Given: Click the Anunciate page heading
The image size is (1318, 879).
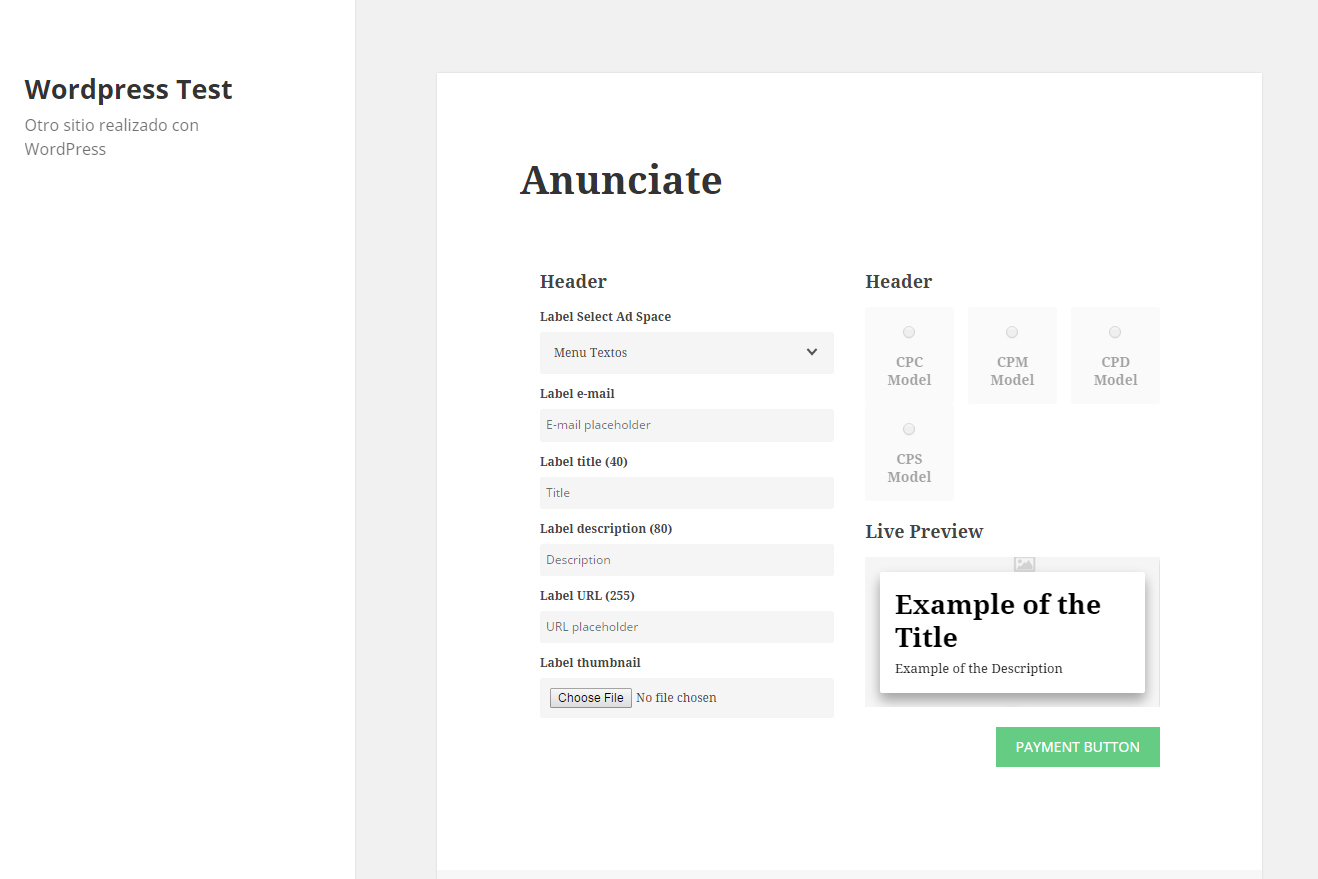Looking at the screenshot, I should [621, 181].
